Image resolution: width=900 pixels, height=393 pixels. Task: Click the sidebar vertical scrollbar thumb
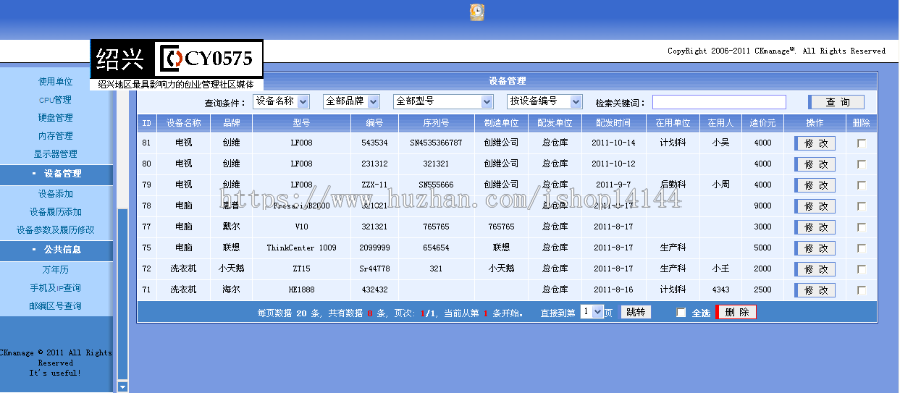click(122, 294)
